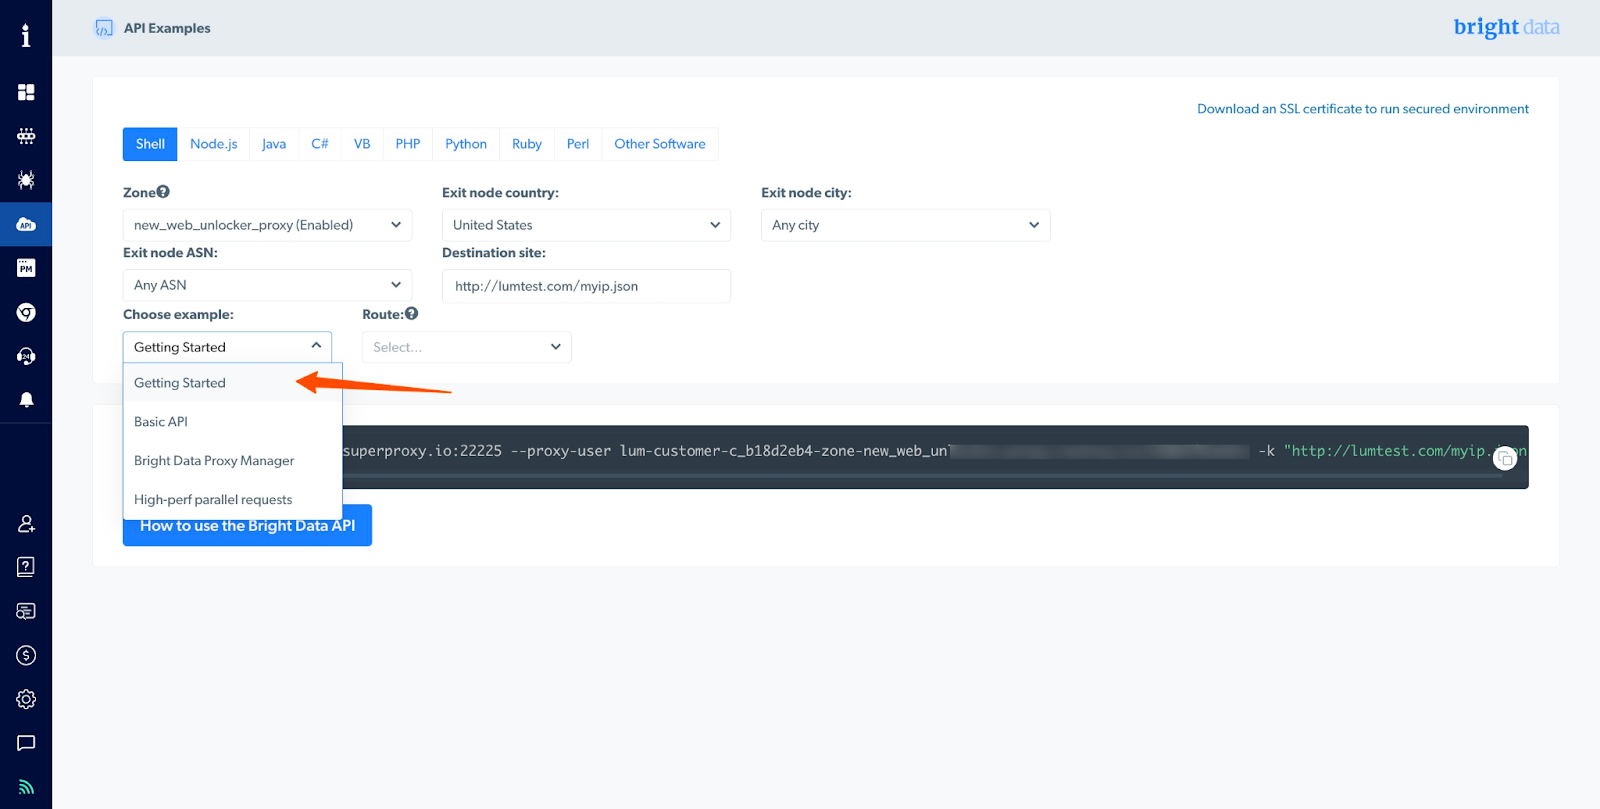The image size is (1600, 809).
Task: Open the chat bubble icon
Action: point(26,743)
